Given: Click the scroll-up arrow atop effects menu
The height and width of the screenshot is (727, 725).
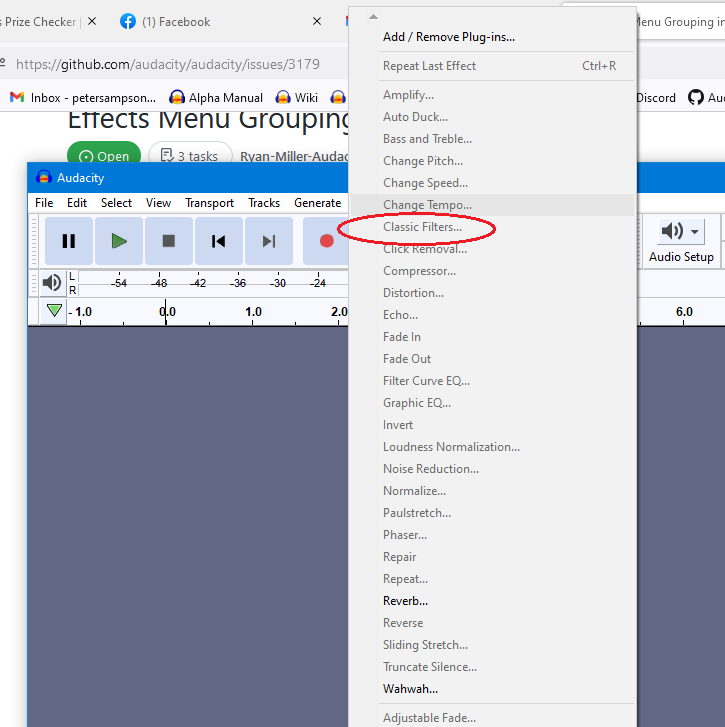Looking at the screenshot, I should (373, 17).
